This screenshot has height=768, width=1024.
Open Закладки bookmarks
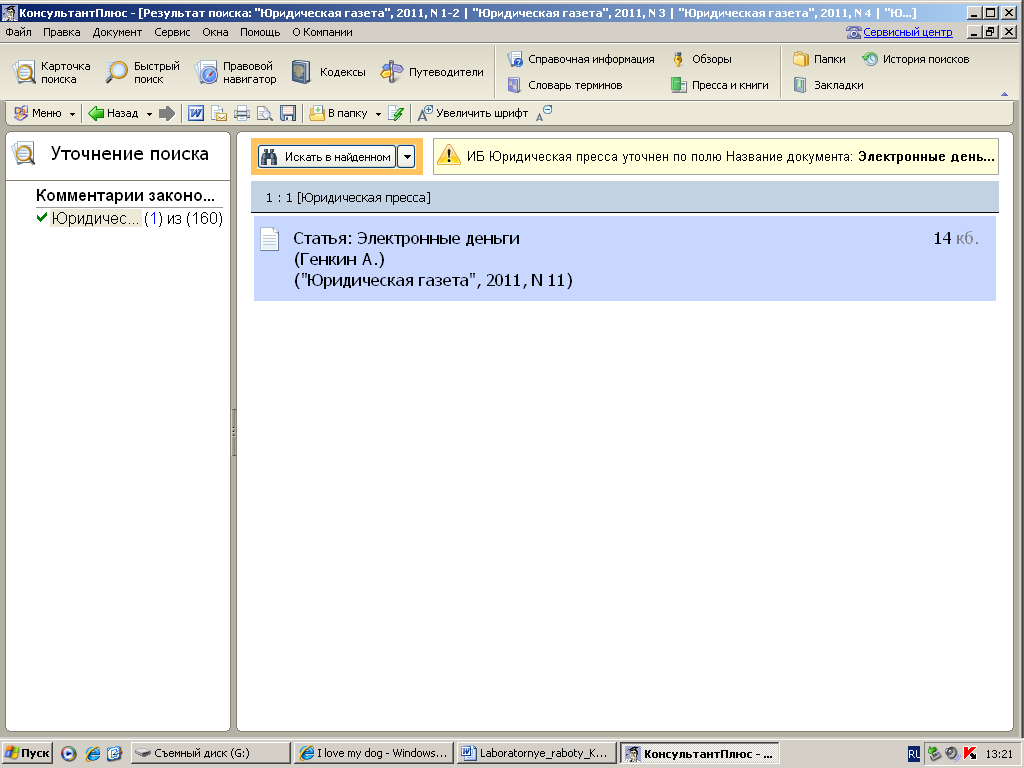(x=828, y=85)
